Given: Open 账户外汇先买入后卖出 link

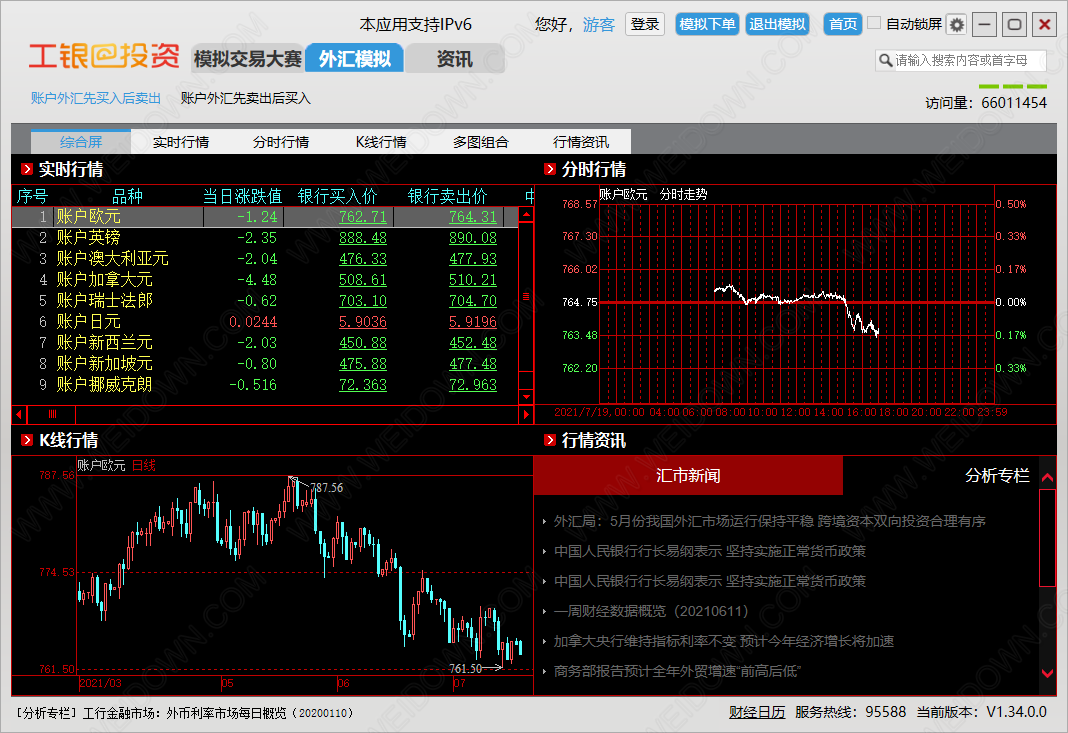Looking at the screenshot, I should pos(96,98).
